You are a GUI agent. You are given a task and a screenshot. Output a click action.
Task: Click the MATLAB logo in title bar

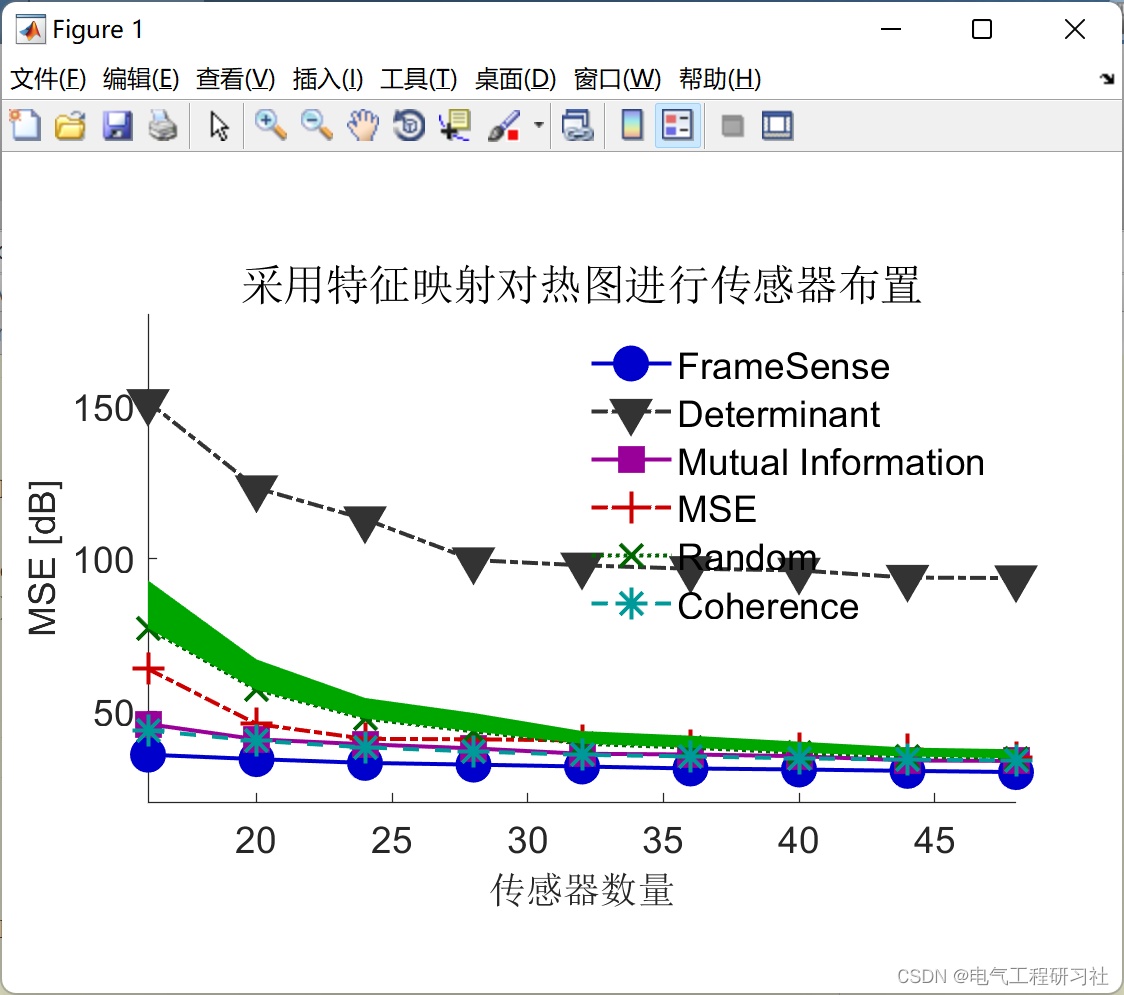pos(30,29)
